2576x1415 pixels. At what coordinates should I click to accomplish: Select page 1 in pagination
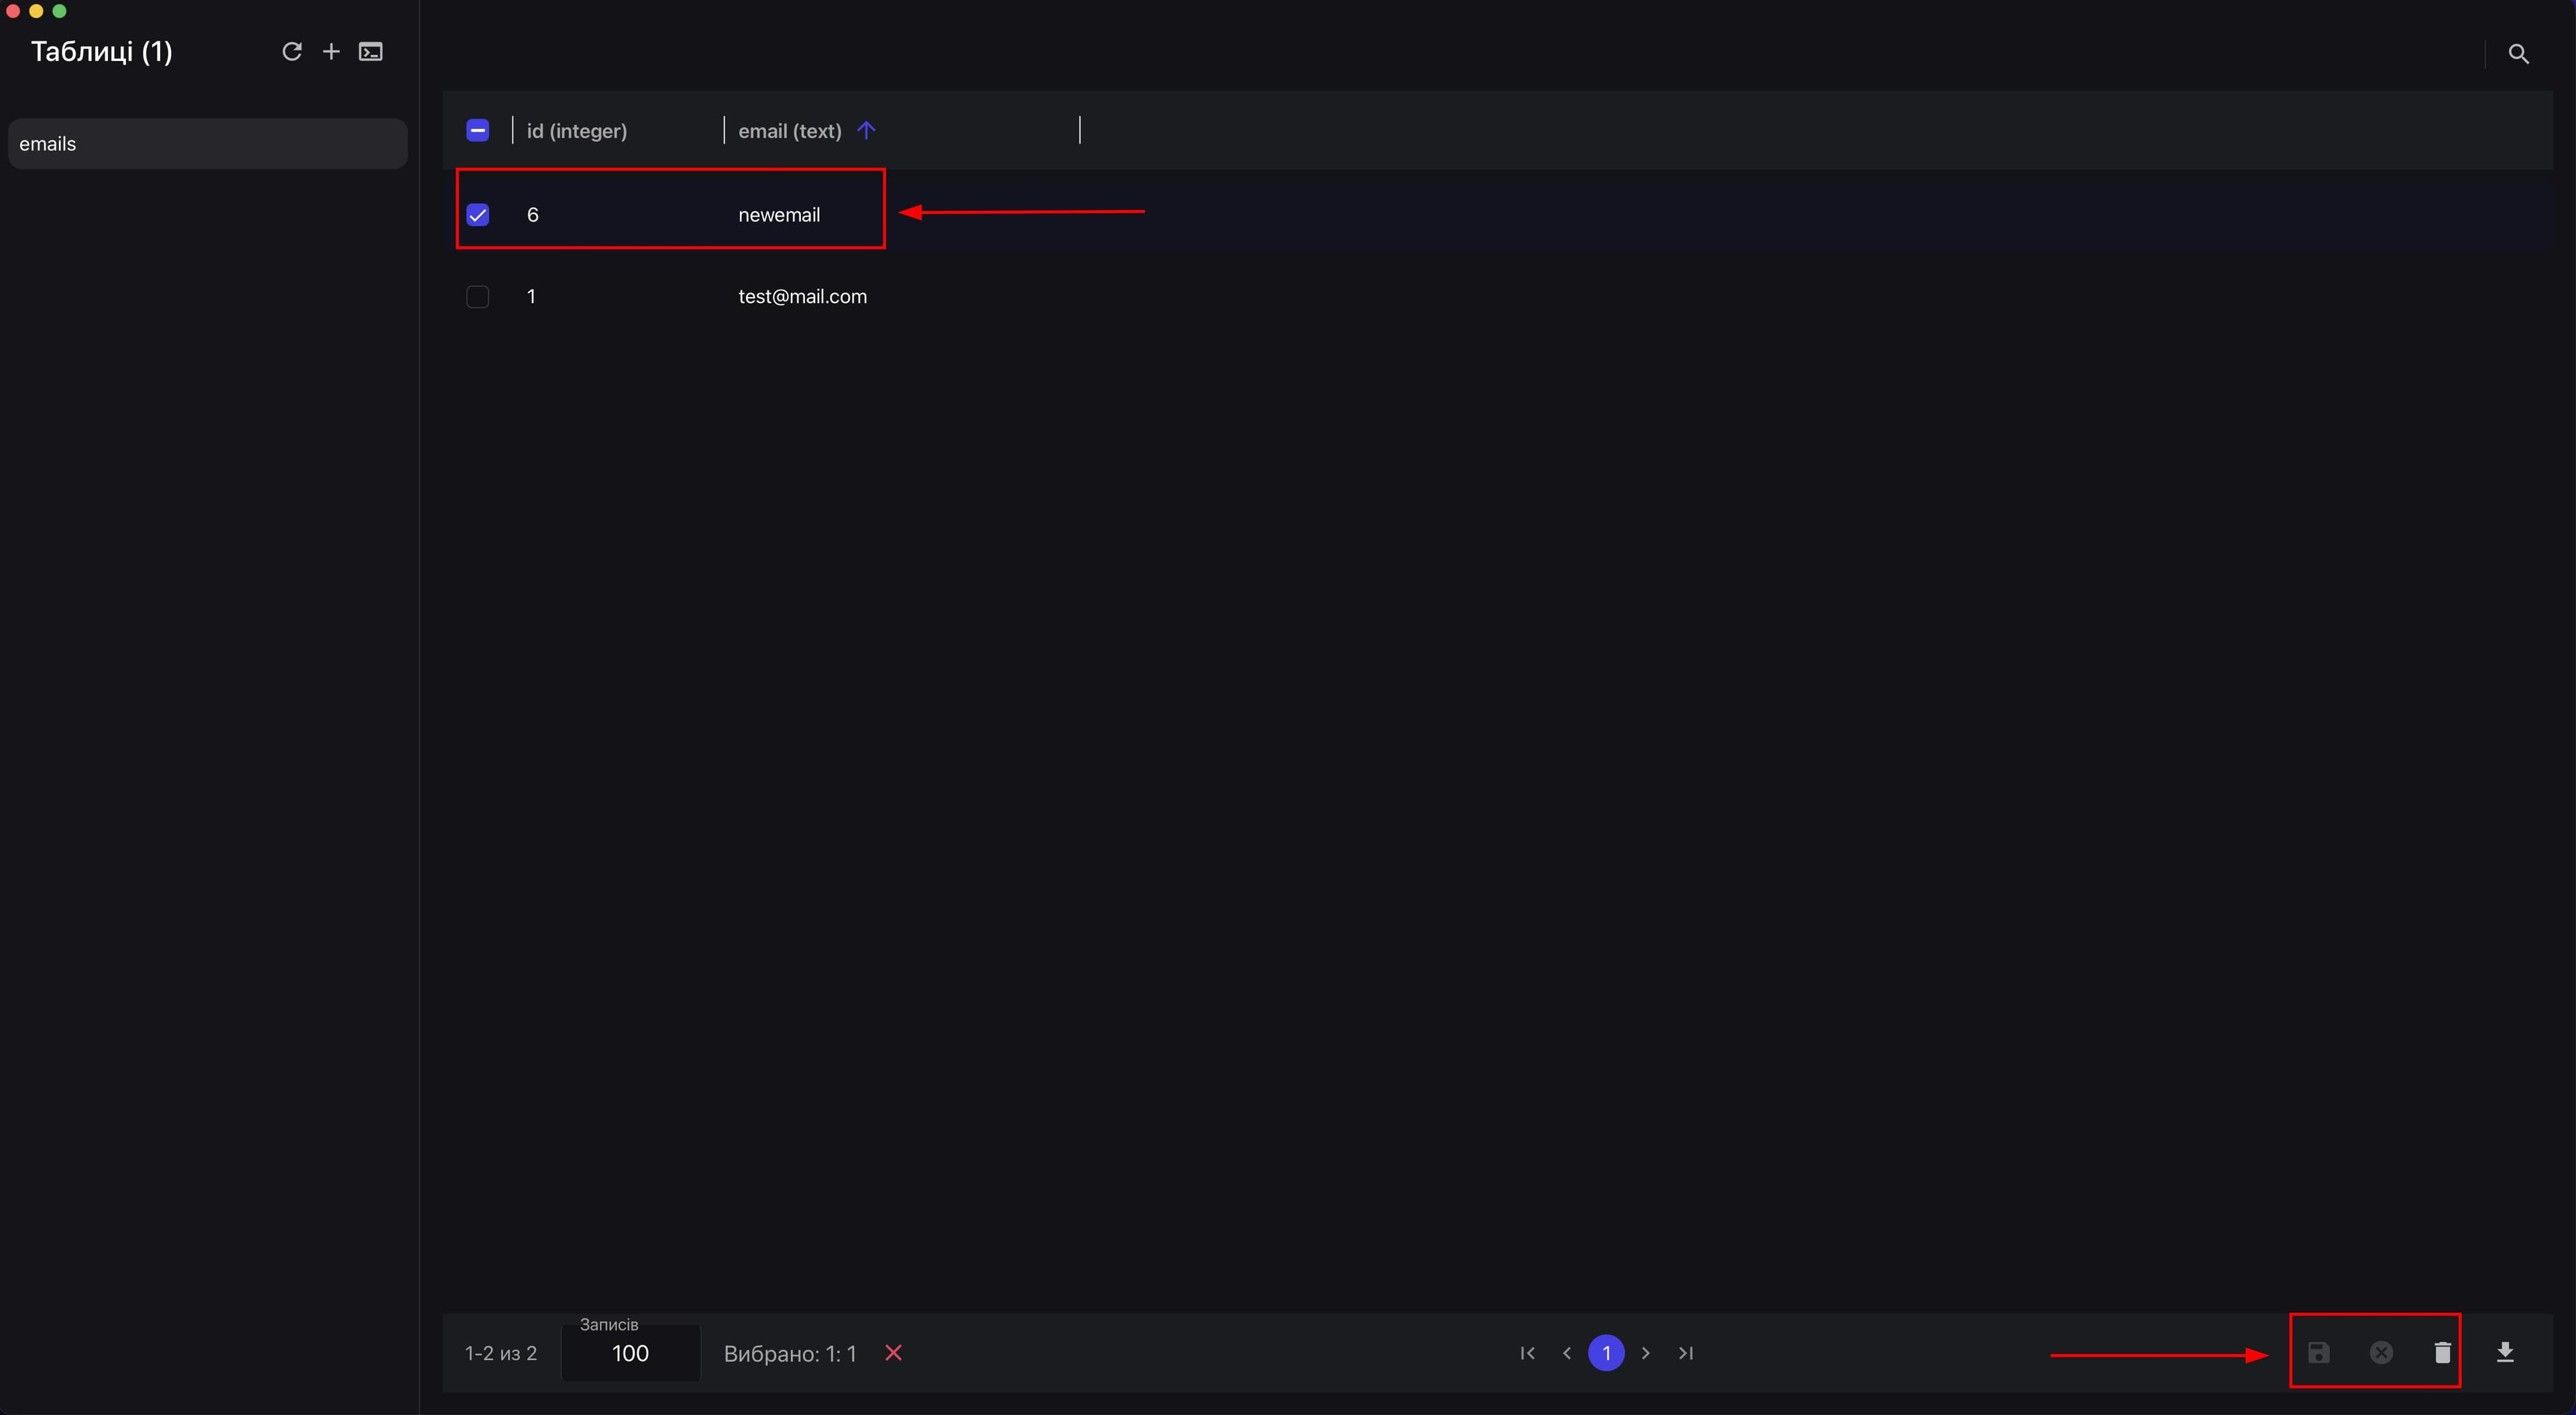1606,1353
